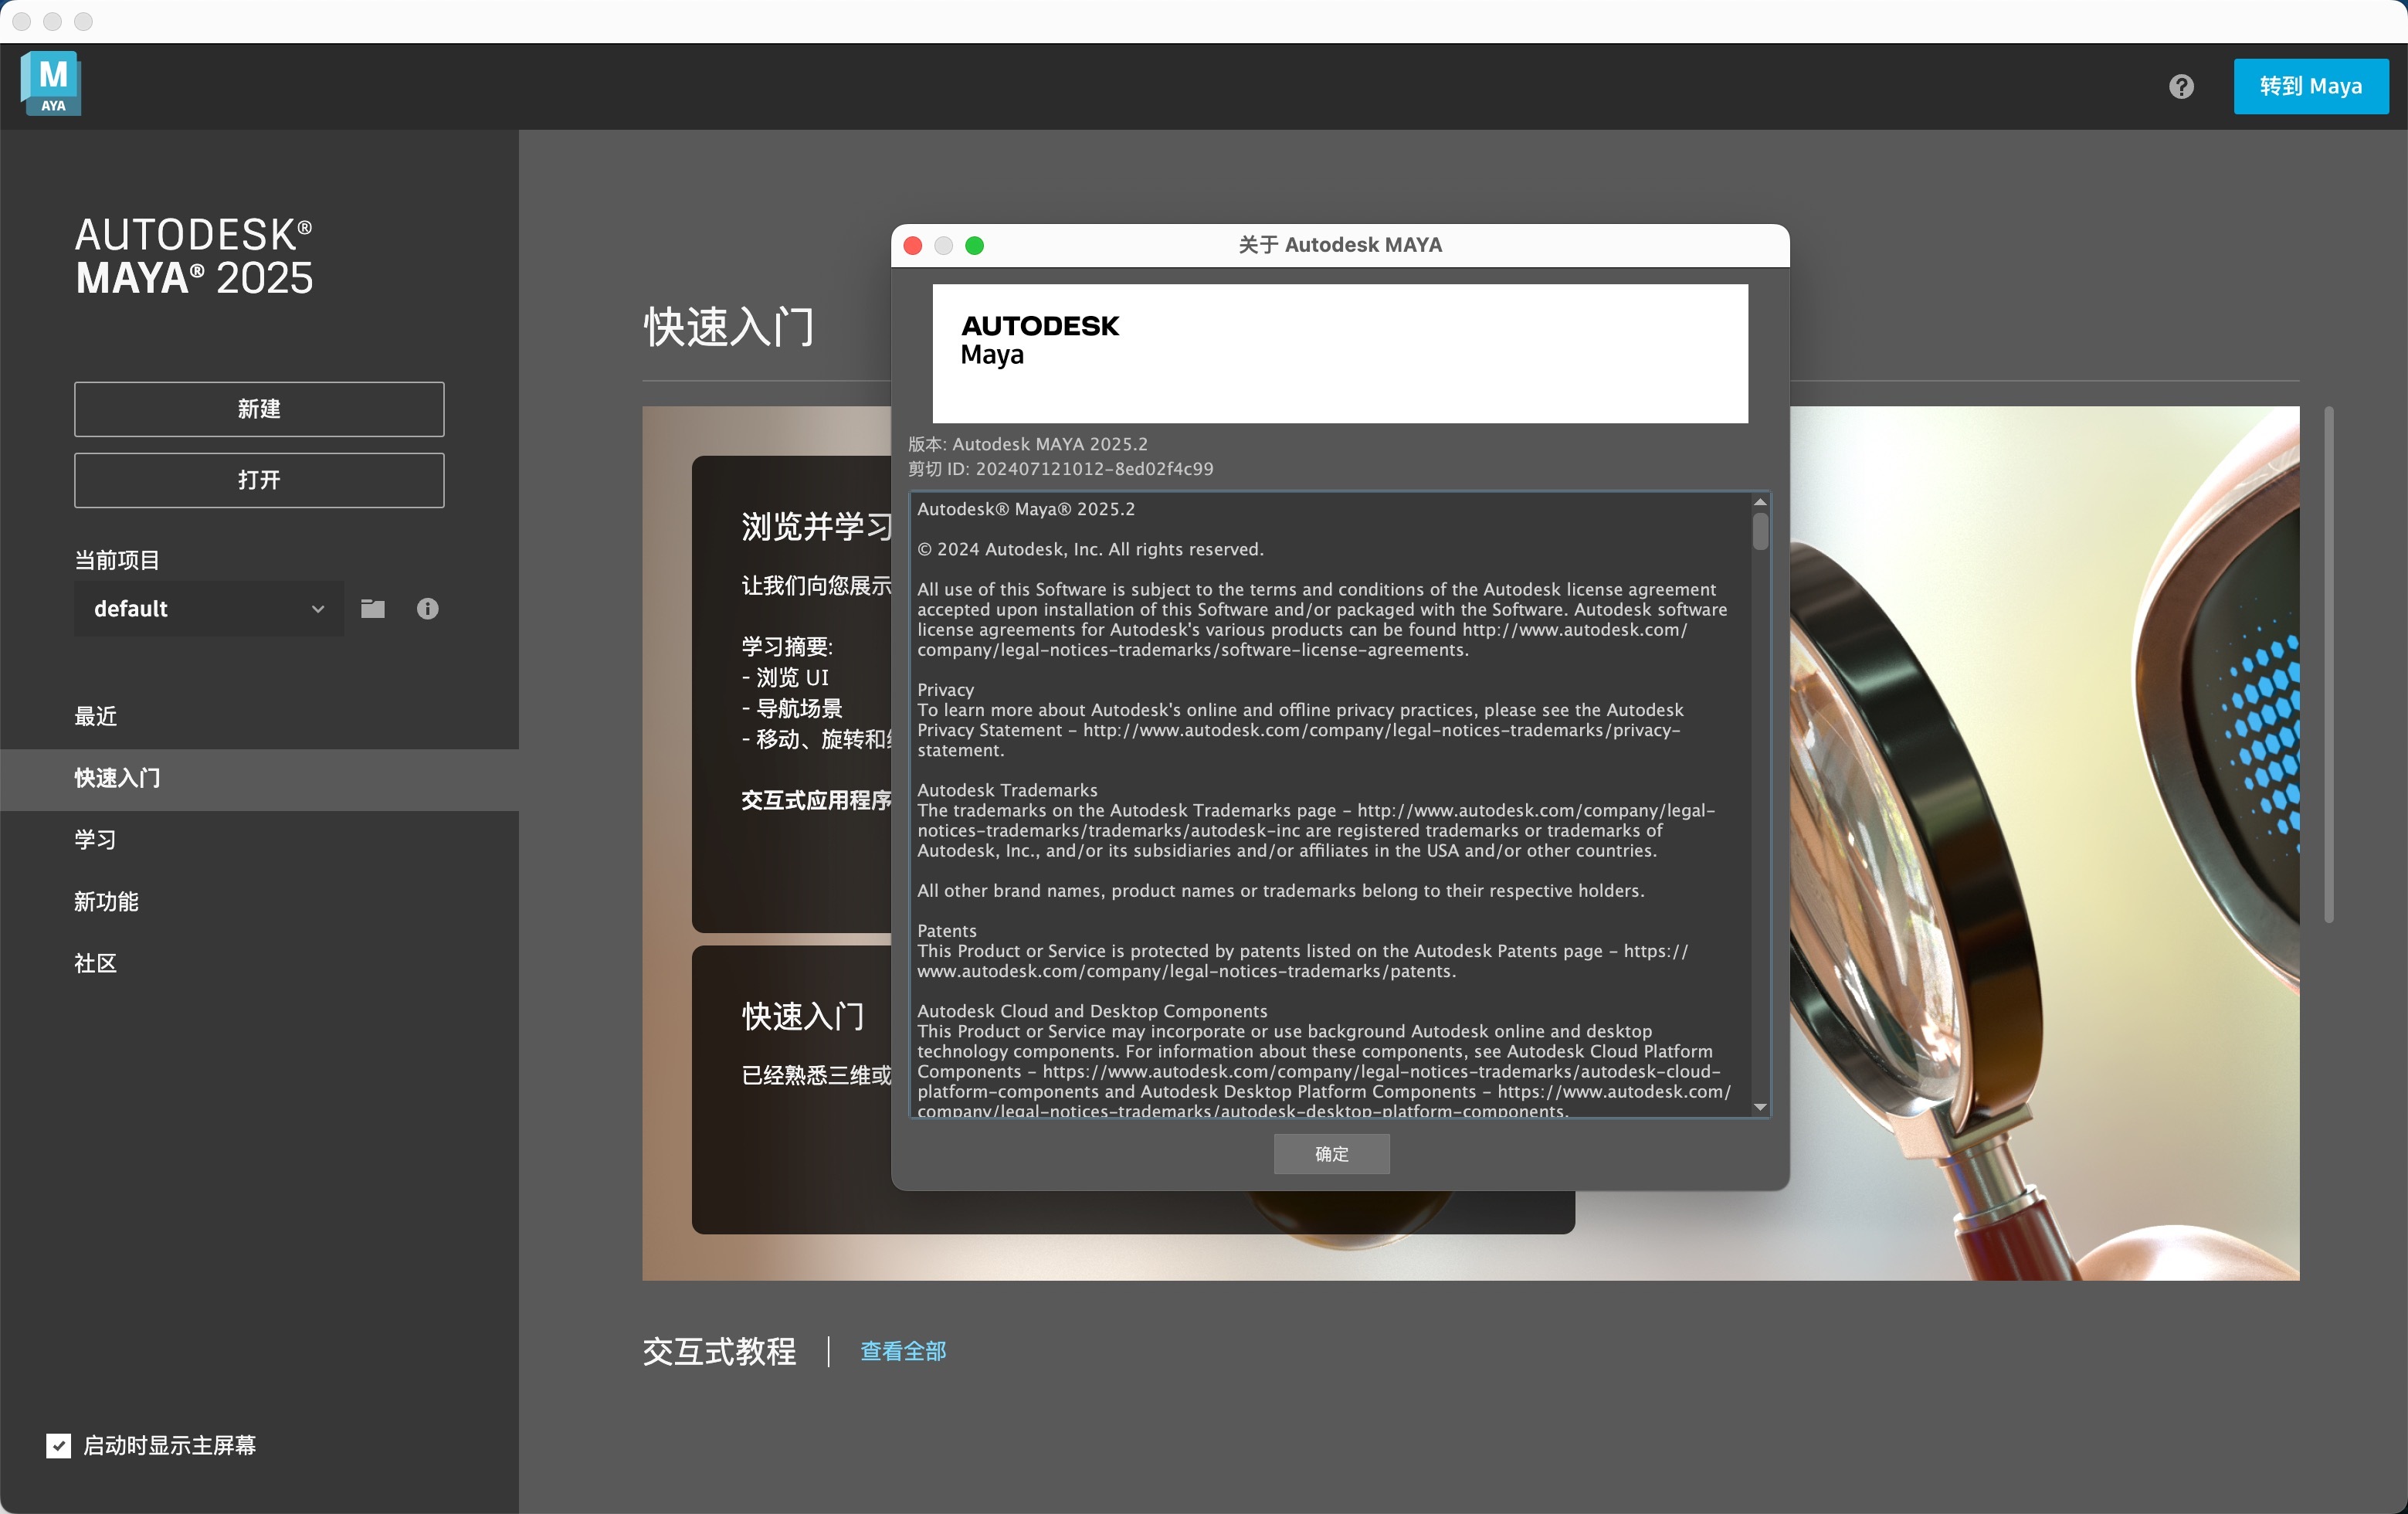Click the 当前项目 label
Viewport: 2408px width, 1514px height.
[x=117, y=560]
